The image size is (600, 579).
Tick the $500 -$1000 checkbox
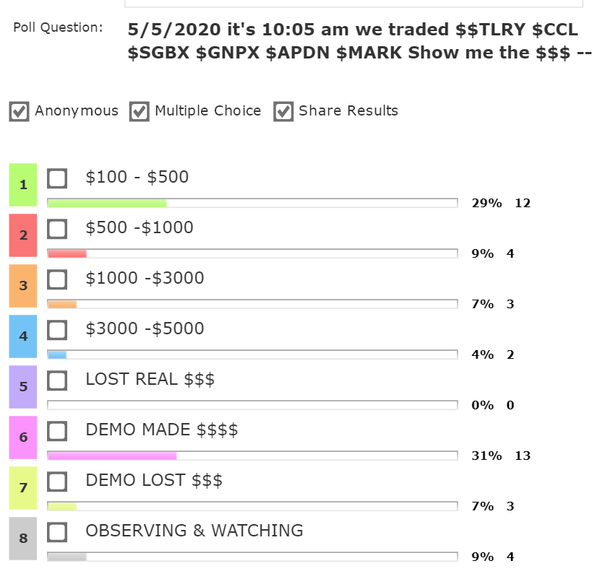58,228
